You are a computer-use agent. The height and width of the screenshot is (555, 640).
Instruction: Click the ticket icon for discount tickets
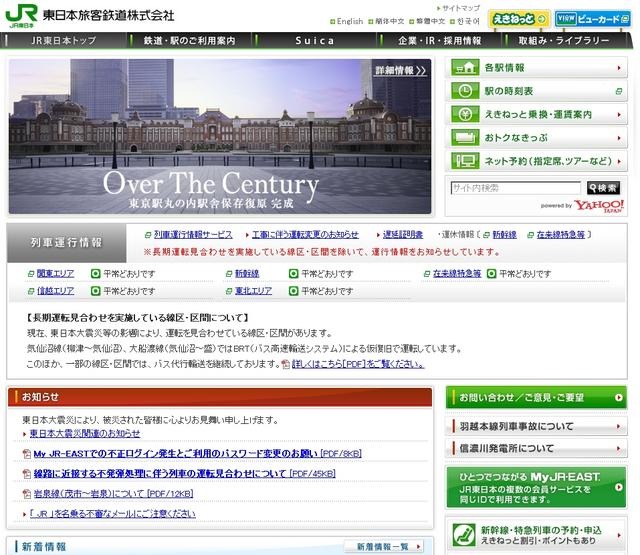[465, 138]
